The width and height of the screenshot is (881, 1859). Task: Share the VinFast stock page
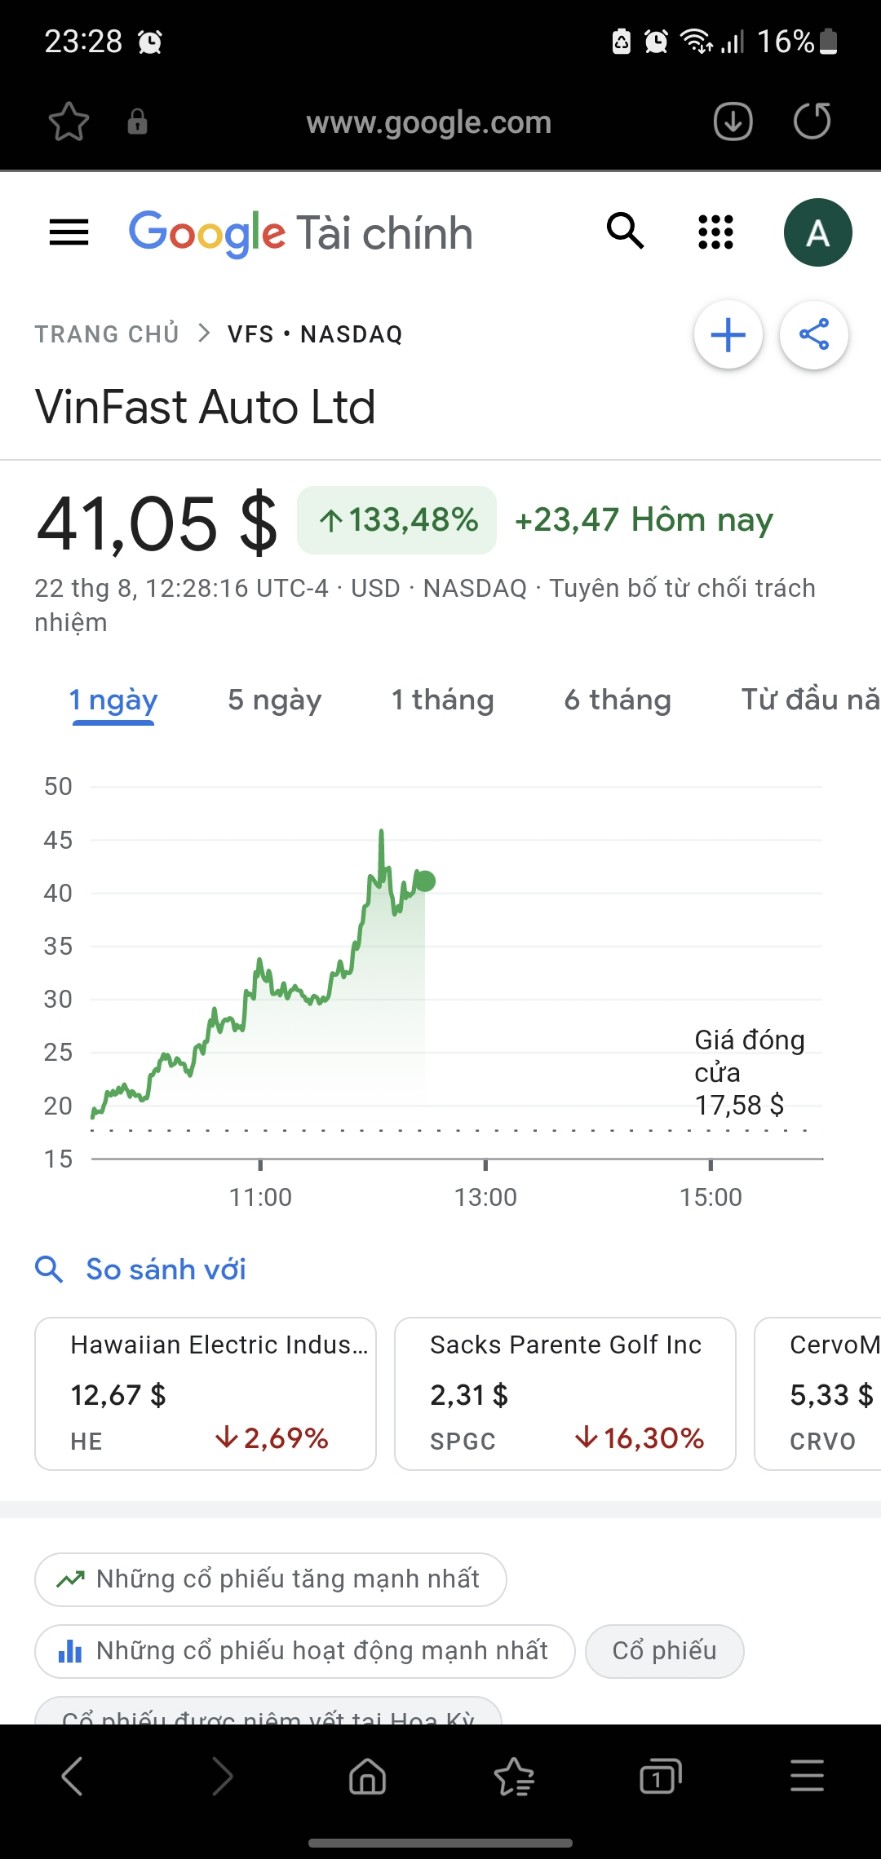814,335
